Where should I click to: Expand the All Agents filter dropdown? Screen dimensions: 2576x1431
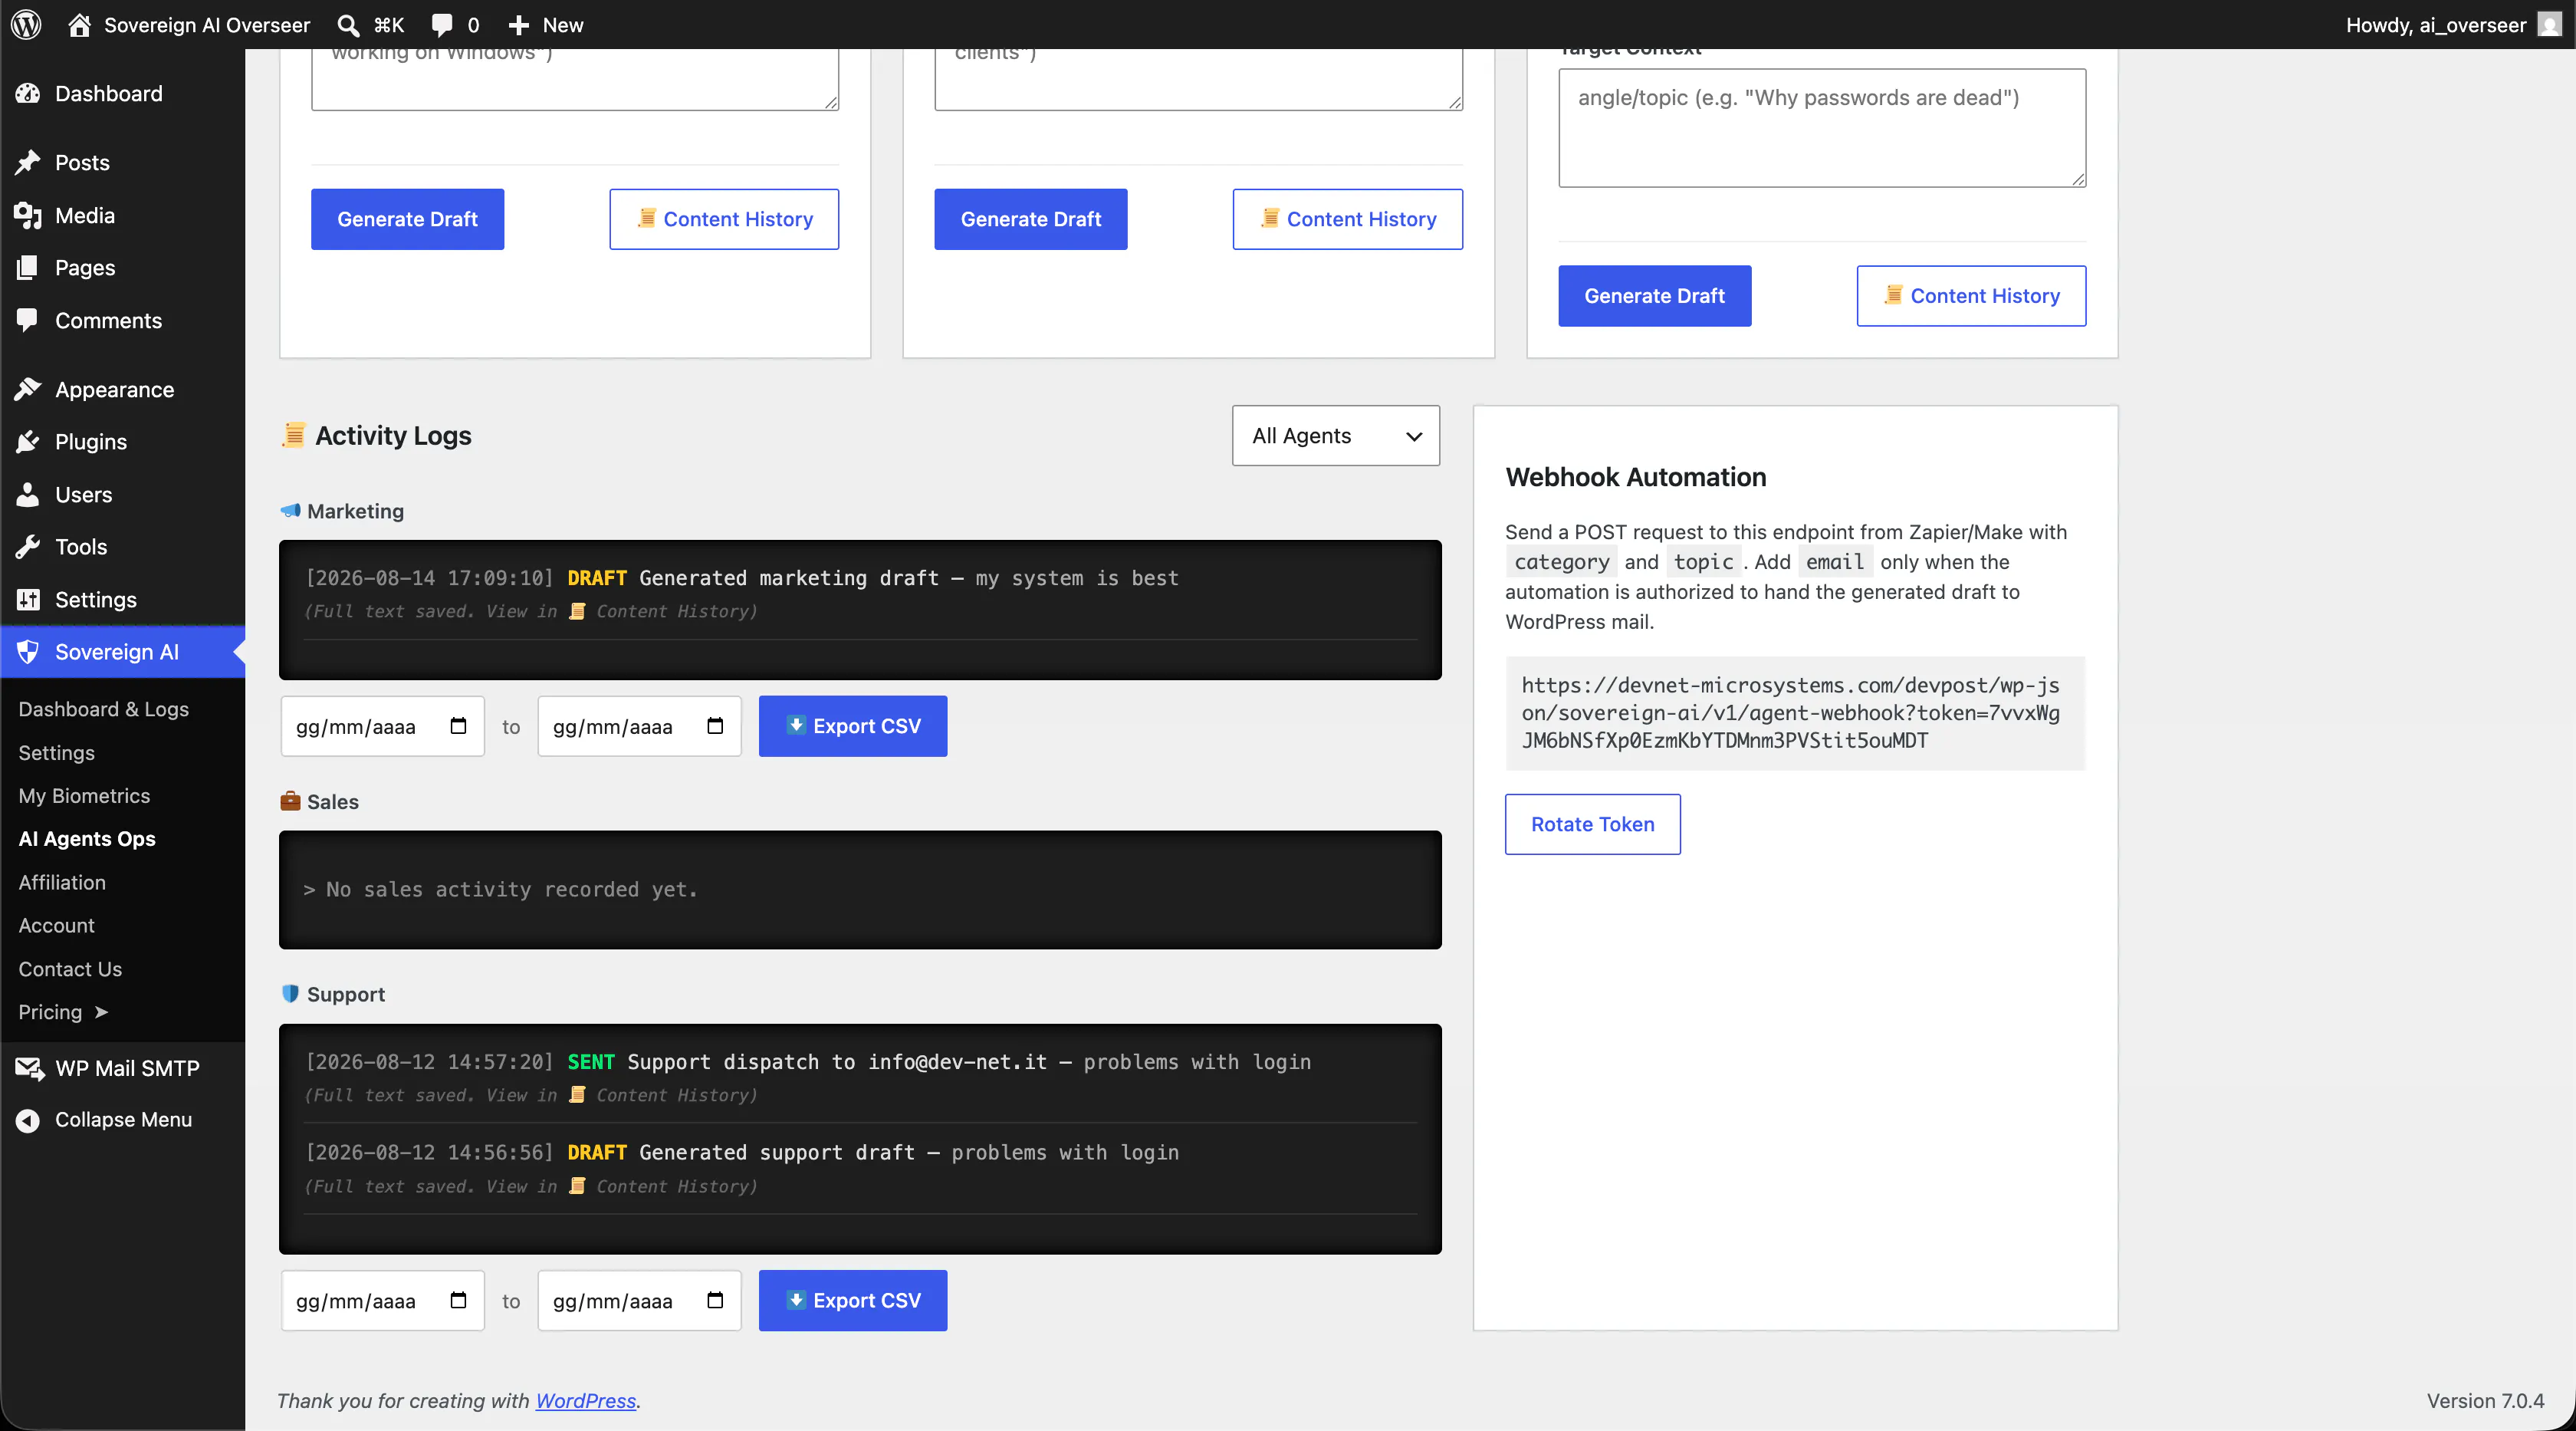click(1336, 436)
